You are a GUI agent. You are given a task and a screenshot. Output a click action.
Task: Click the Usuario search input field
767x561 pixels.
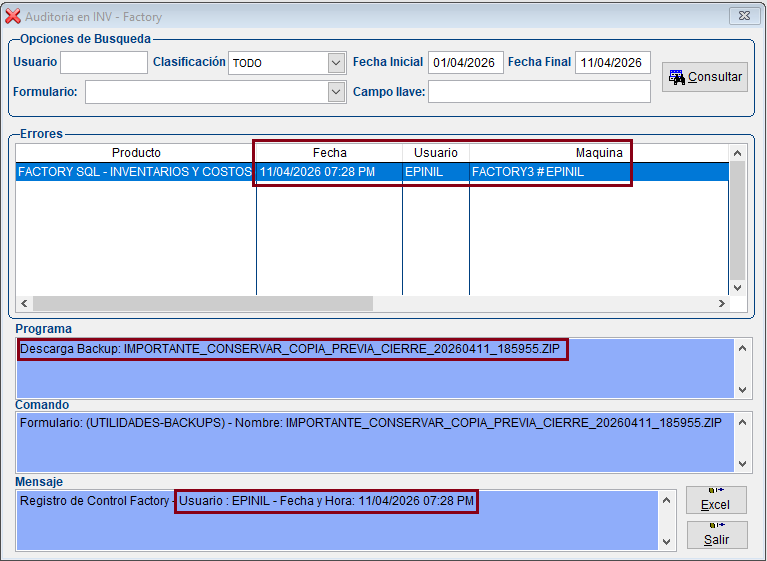[x=103, y=63]
